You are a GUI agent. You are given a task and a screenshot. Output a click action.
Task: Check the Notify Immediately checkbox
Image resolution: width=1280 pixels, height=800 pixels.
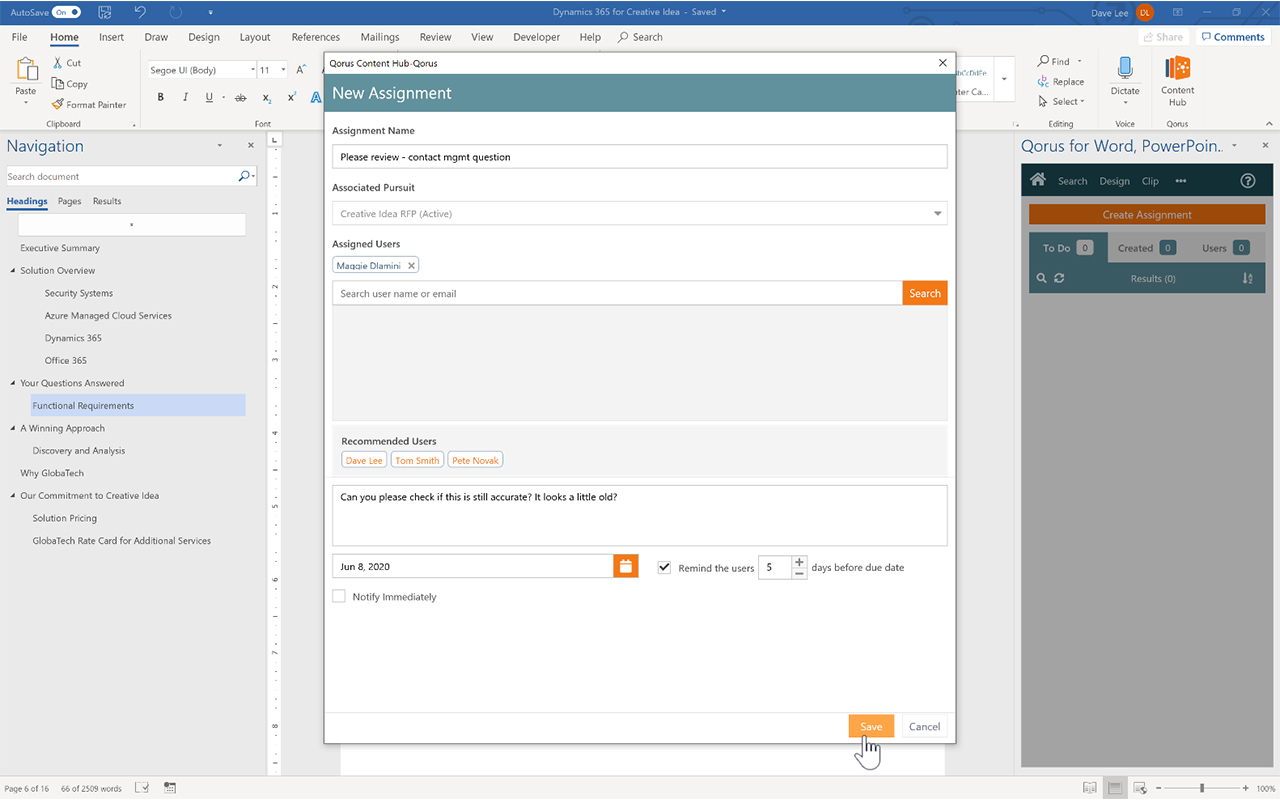pos(339,596)
